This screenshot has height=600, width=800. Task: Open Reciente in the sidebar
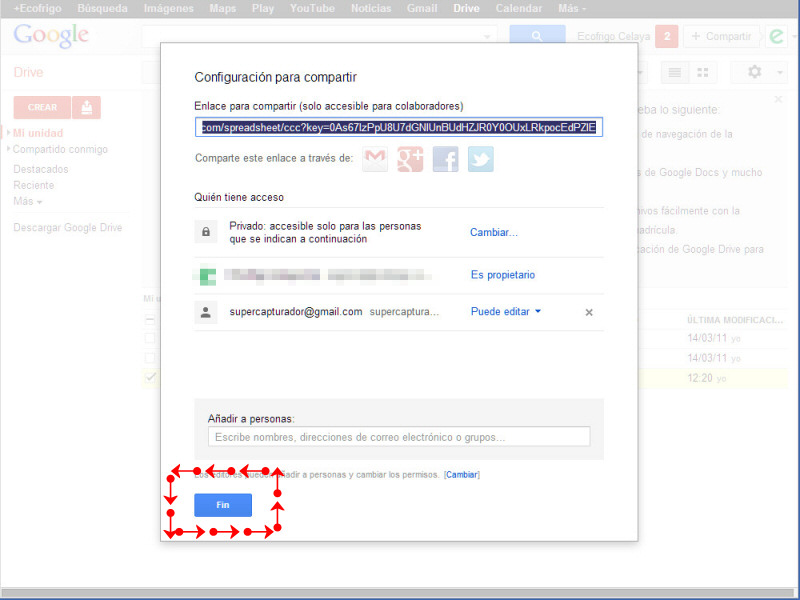click(34, 185)
